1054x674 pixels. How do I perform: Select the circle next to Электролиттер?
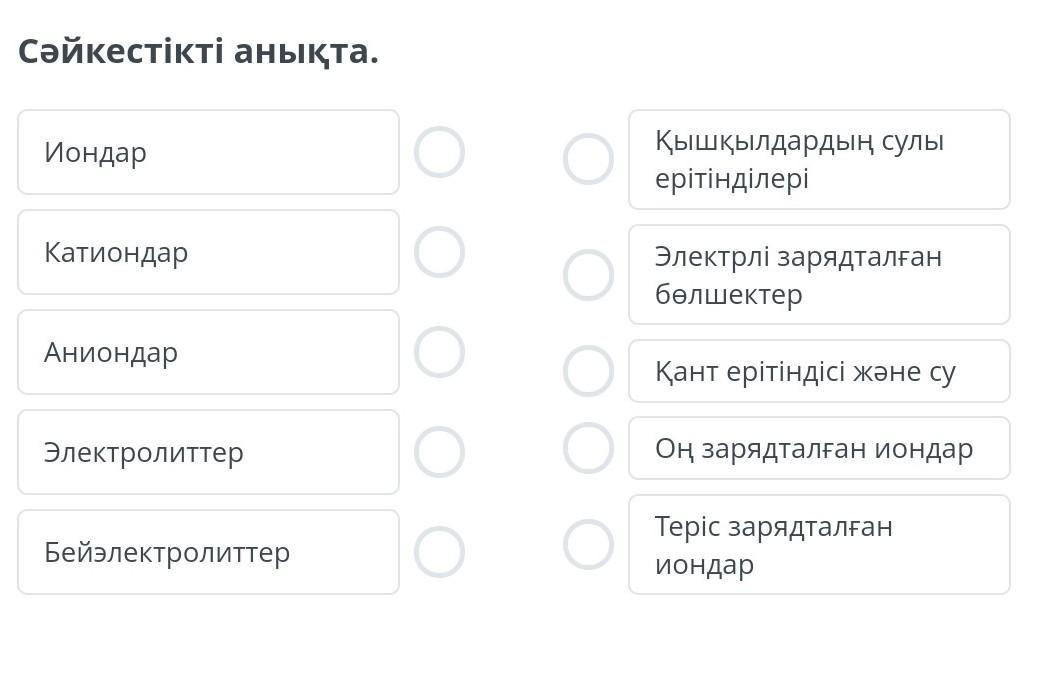tap(439, 452)
